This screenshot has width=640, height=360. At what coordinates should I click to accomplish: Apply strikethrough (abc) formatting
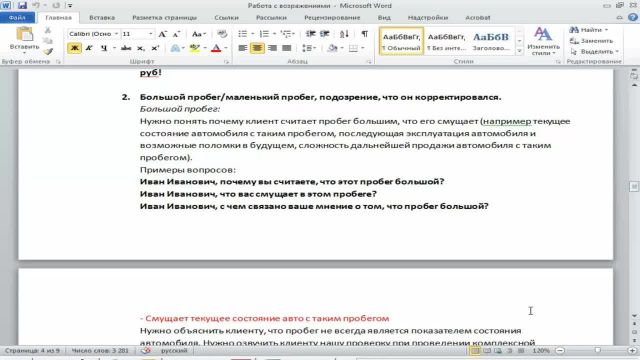126,48
